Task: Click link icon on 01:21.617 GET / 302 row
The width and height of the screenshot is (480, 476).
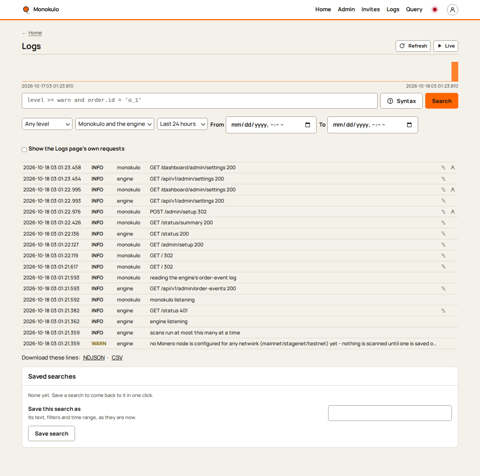Action: point(443,267)
